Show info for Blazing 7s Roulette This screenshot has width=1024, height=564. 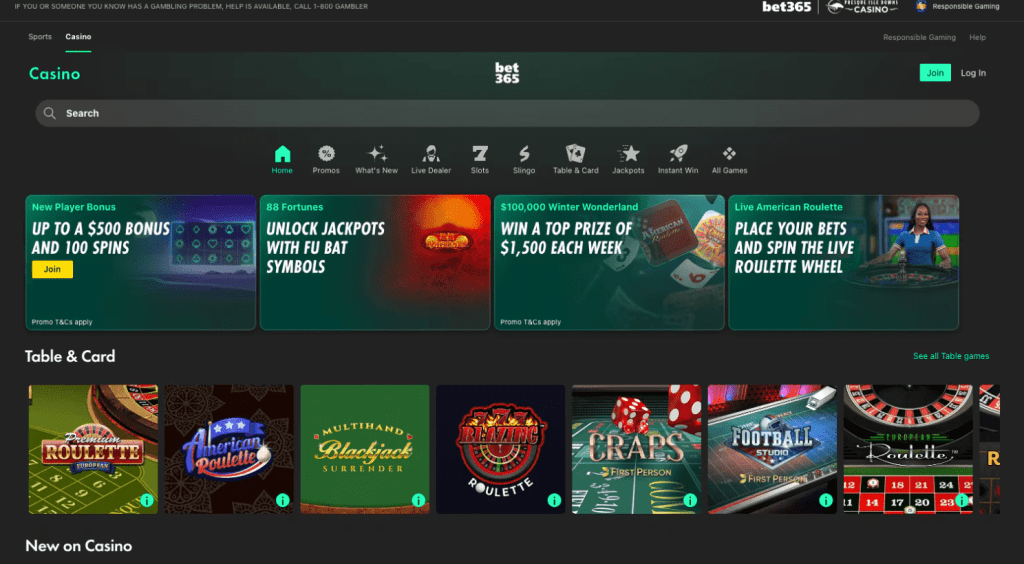click(554, 501)
